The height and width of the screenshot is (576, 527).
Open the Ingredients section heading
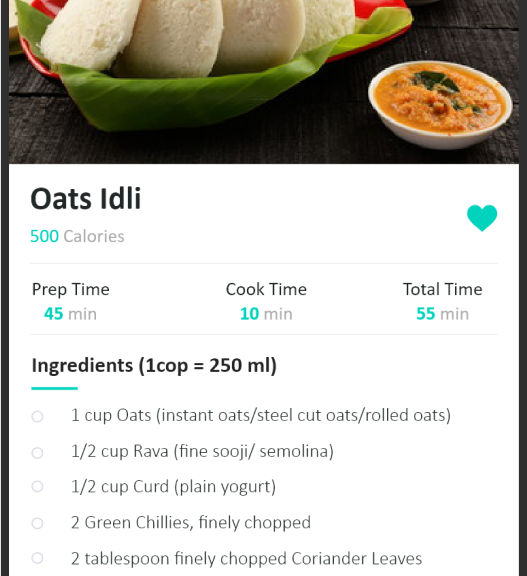click(154, 366)
